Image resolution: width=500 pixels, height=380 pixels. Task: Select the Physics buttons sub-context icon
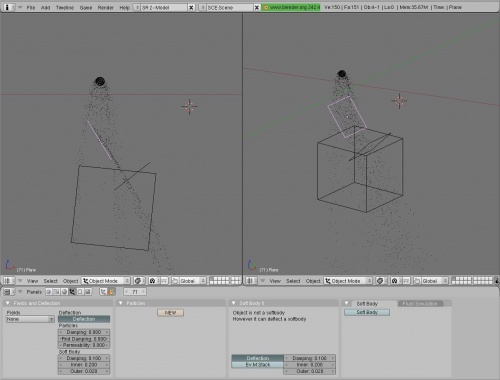click(111, 292)
